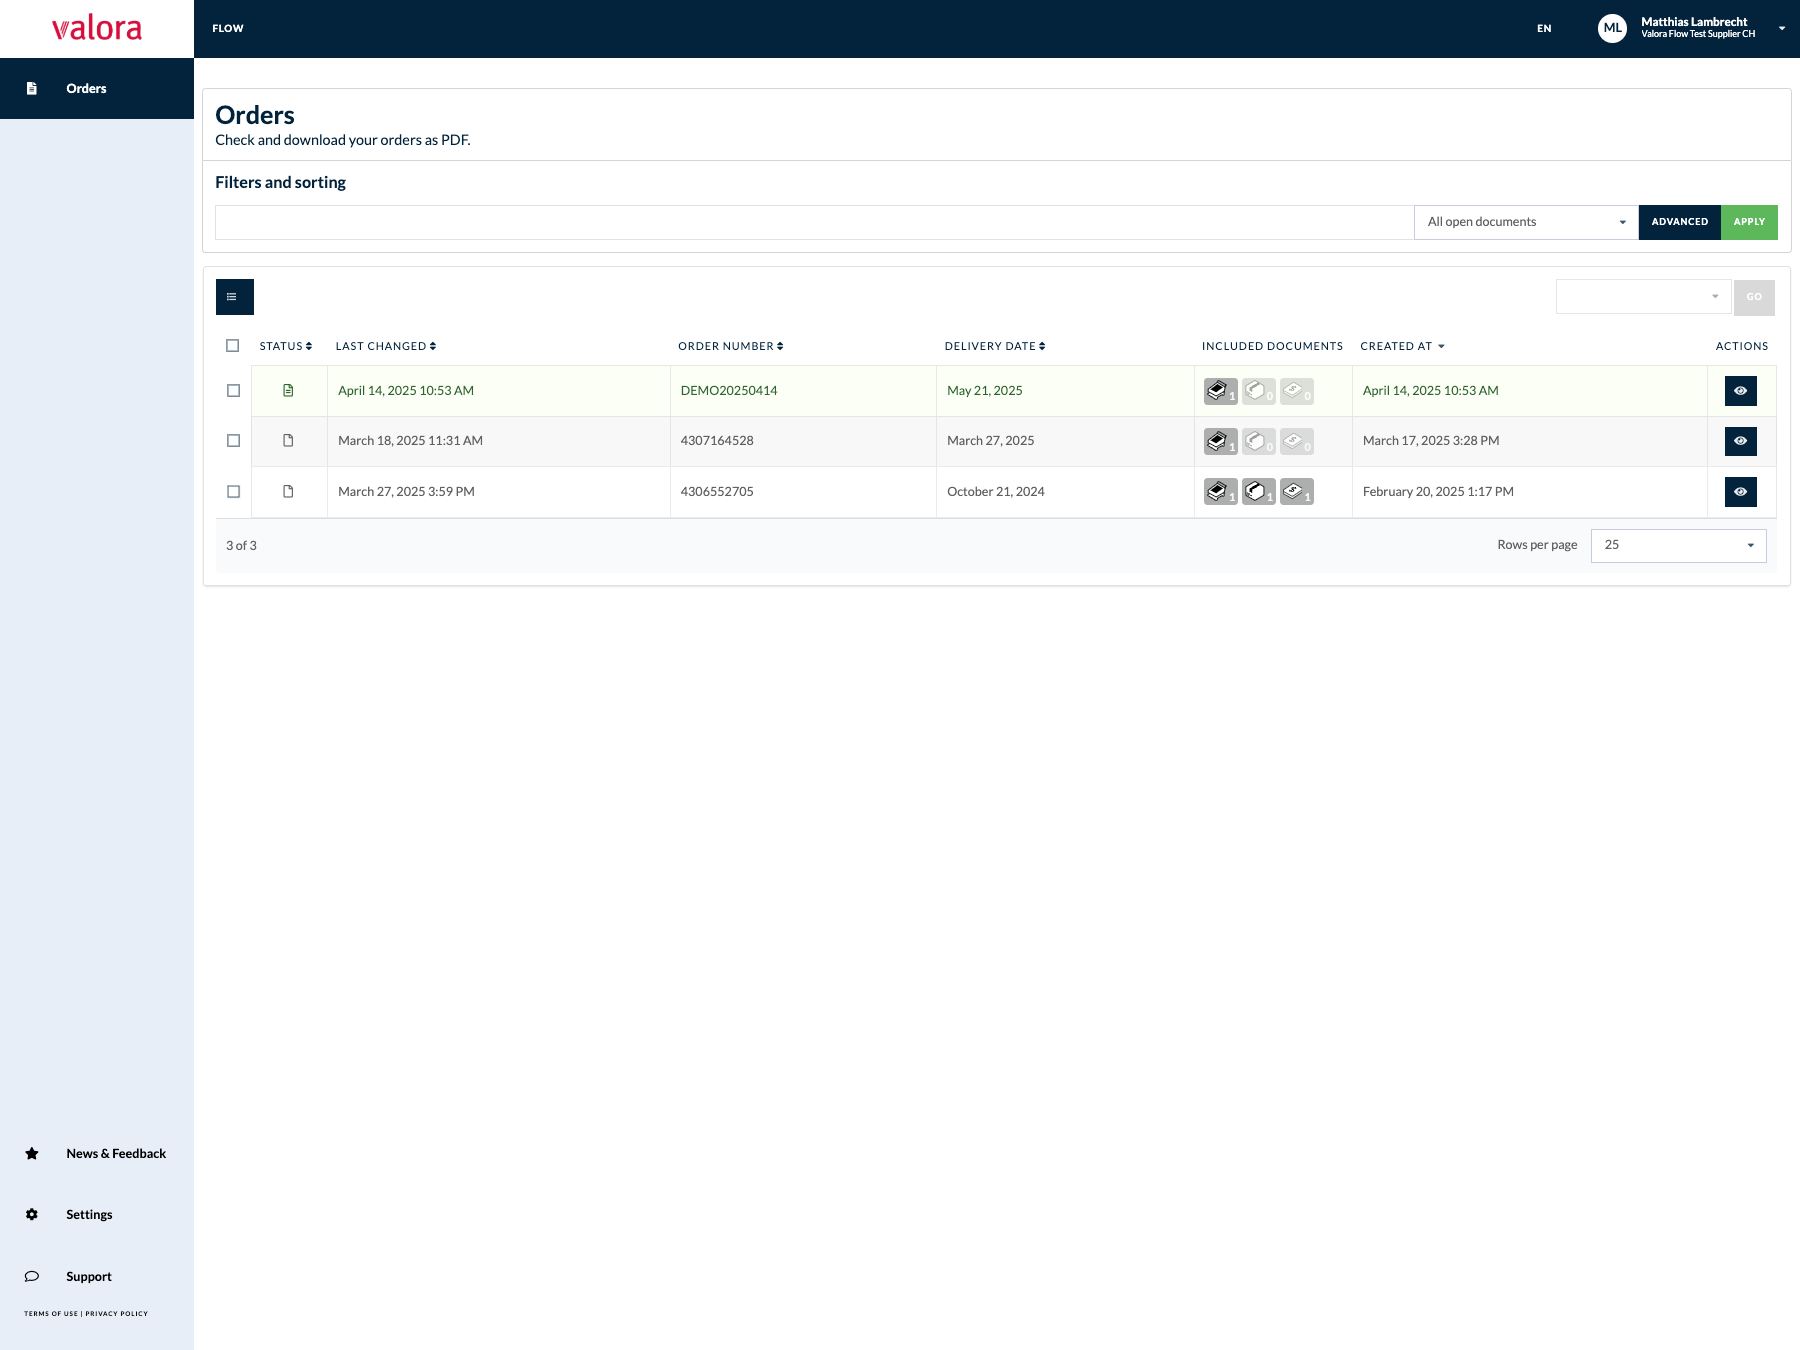Click created at March 17, 2025 3:28 PM
The image size is (1800, 1350).
[x=1431, y=441]
